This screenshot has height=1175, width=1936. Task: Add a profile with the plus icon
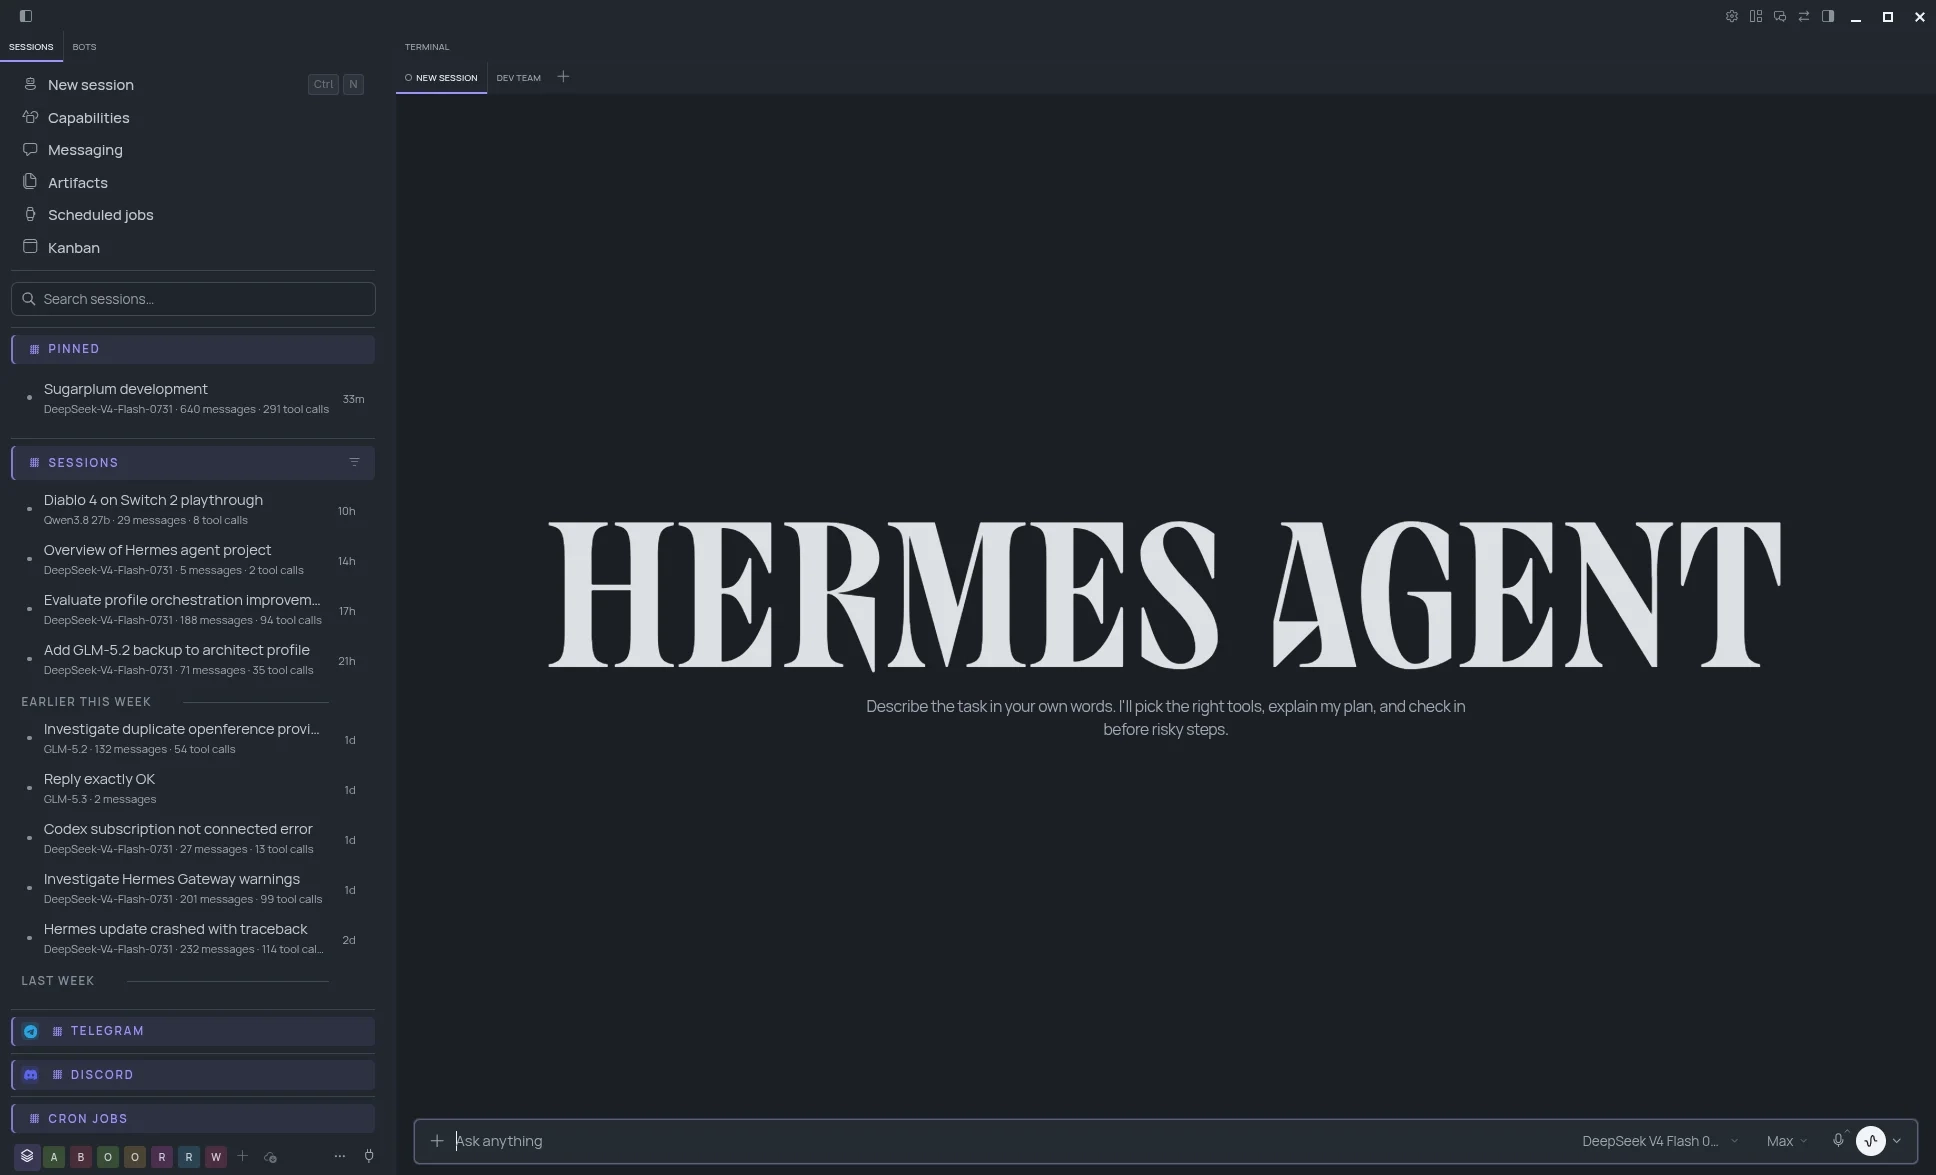[242, 1156]
